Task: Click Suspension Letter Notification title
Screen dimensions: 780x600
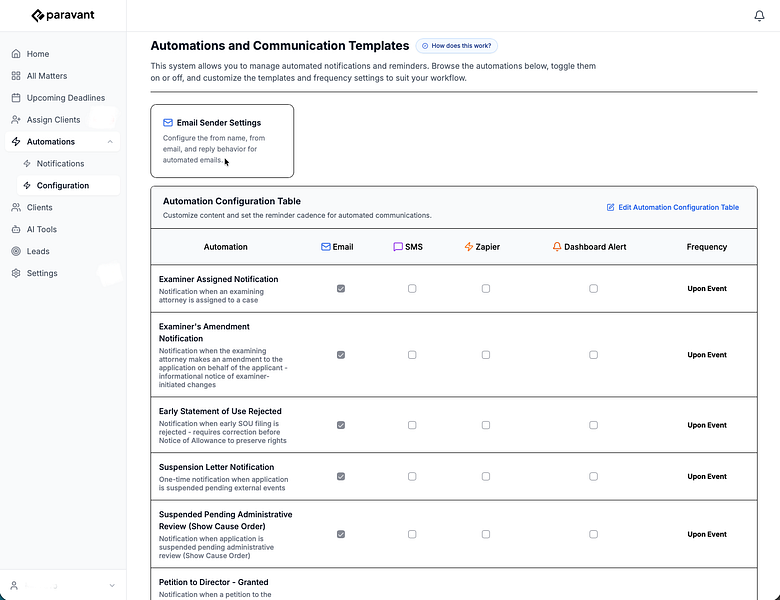Action: (x=216, y=467)
